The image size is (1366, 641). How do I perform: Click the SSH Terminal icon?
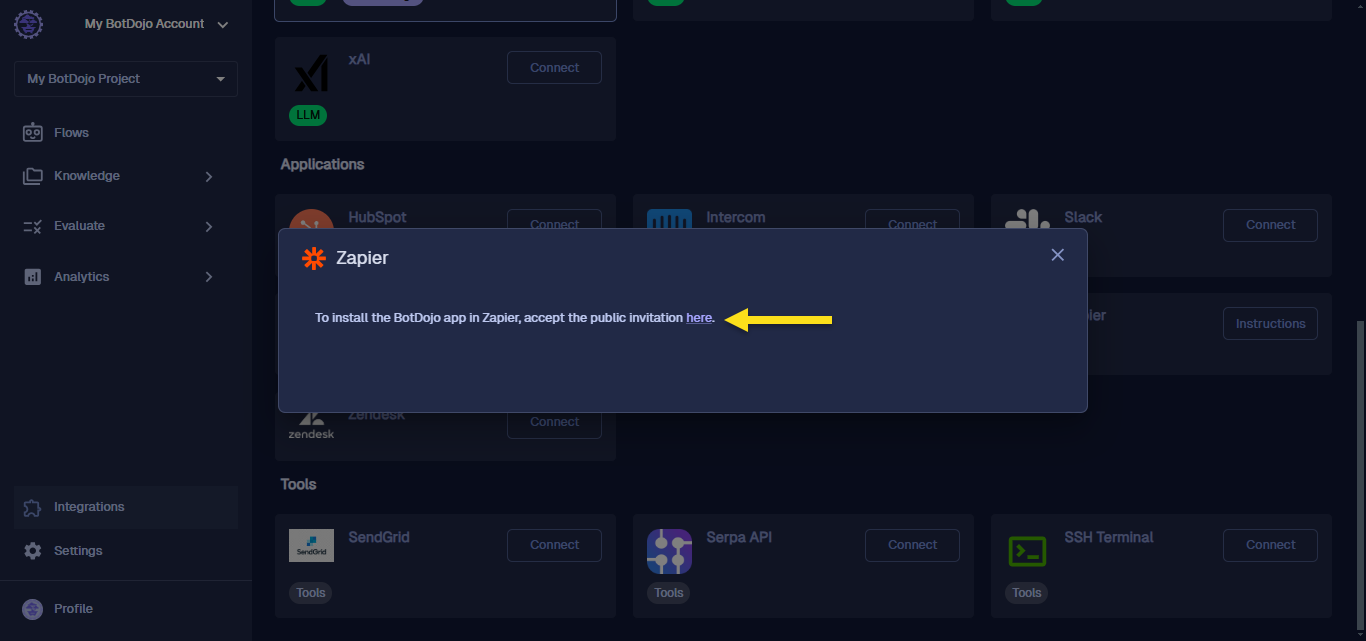[x=1027, y=551]
